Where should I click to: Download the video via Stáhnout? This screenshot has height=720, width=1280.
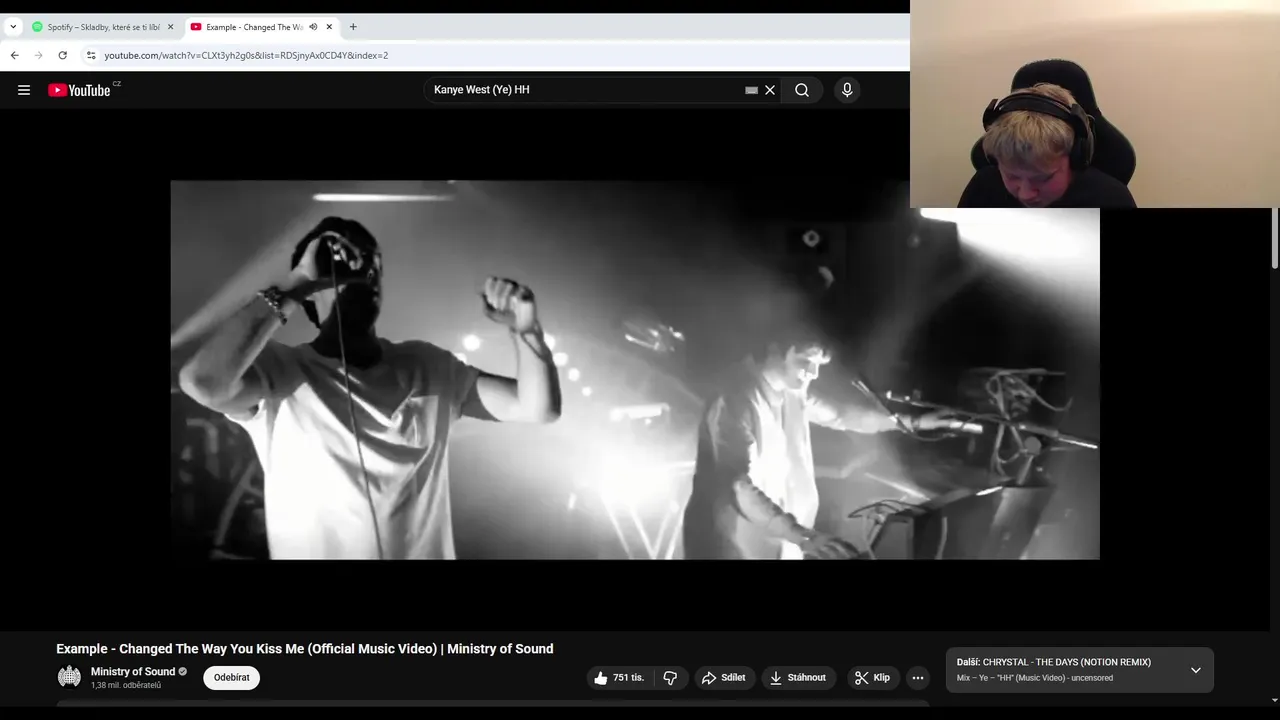tap(798, 678)
